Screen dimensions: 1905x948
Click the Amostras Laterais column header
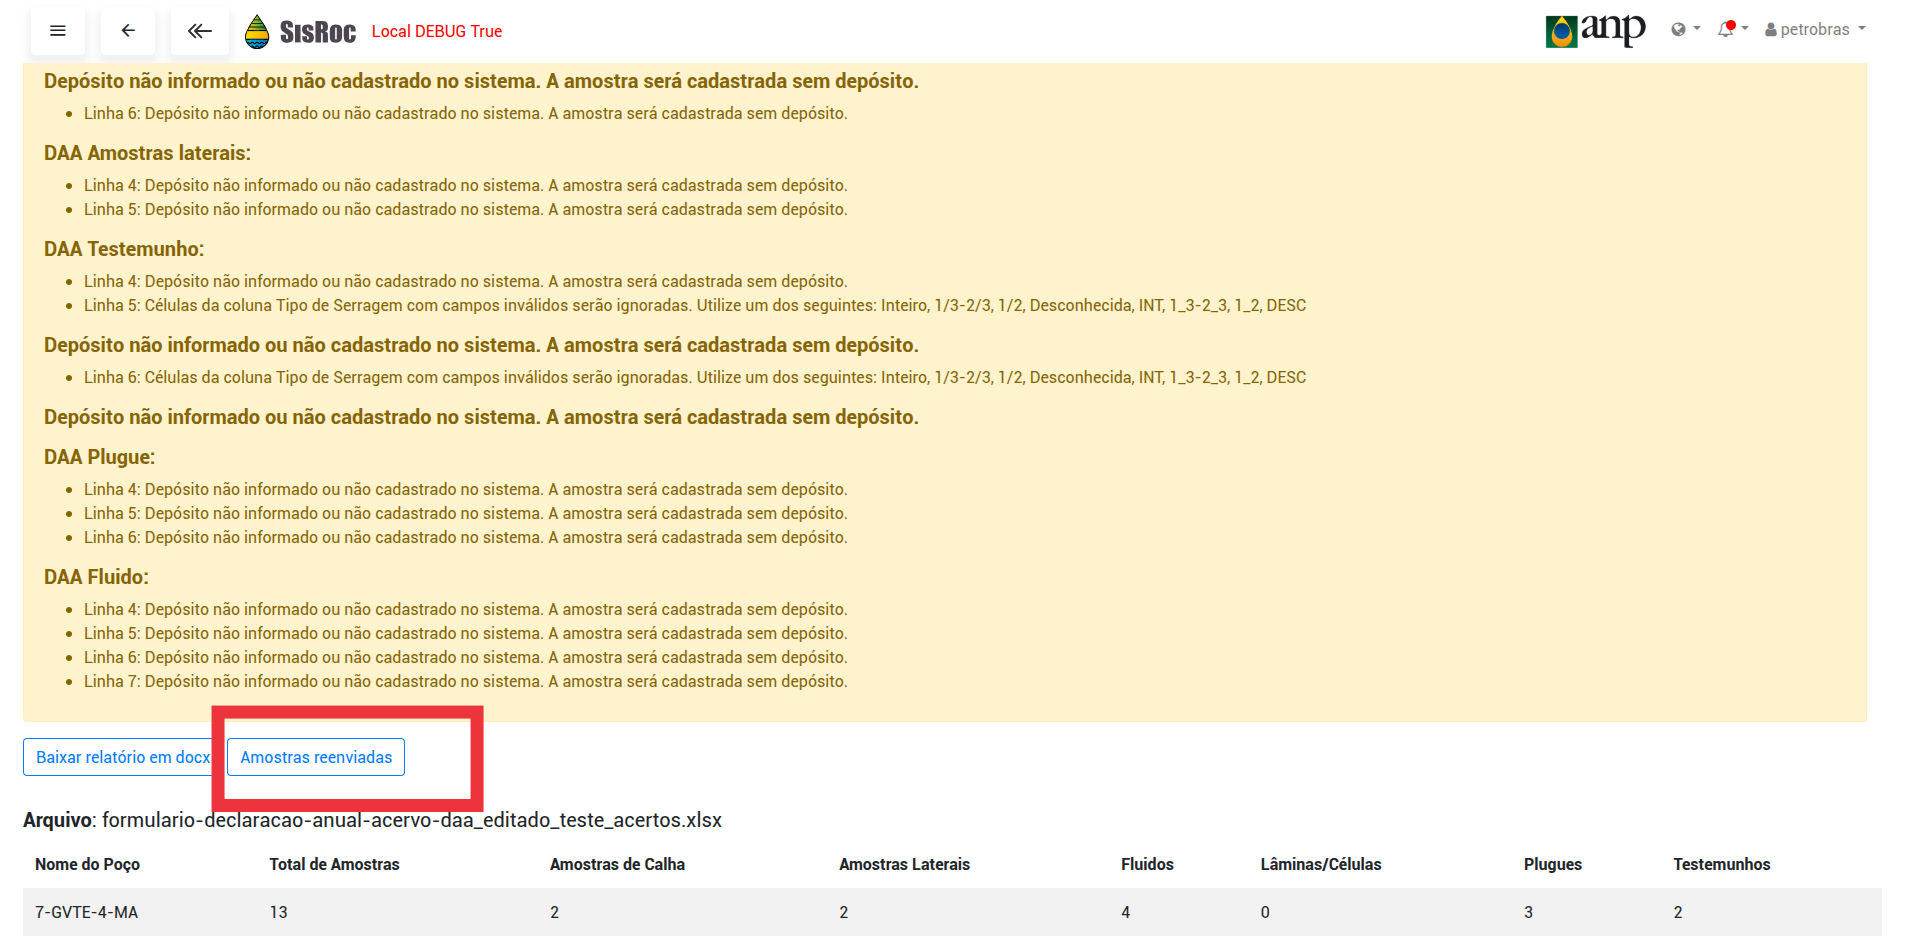905,864
